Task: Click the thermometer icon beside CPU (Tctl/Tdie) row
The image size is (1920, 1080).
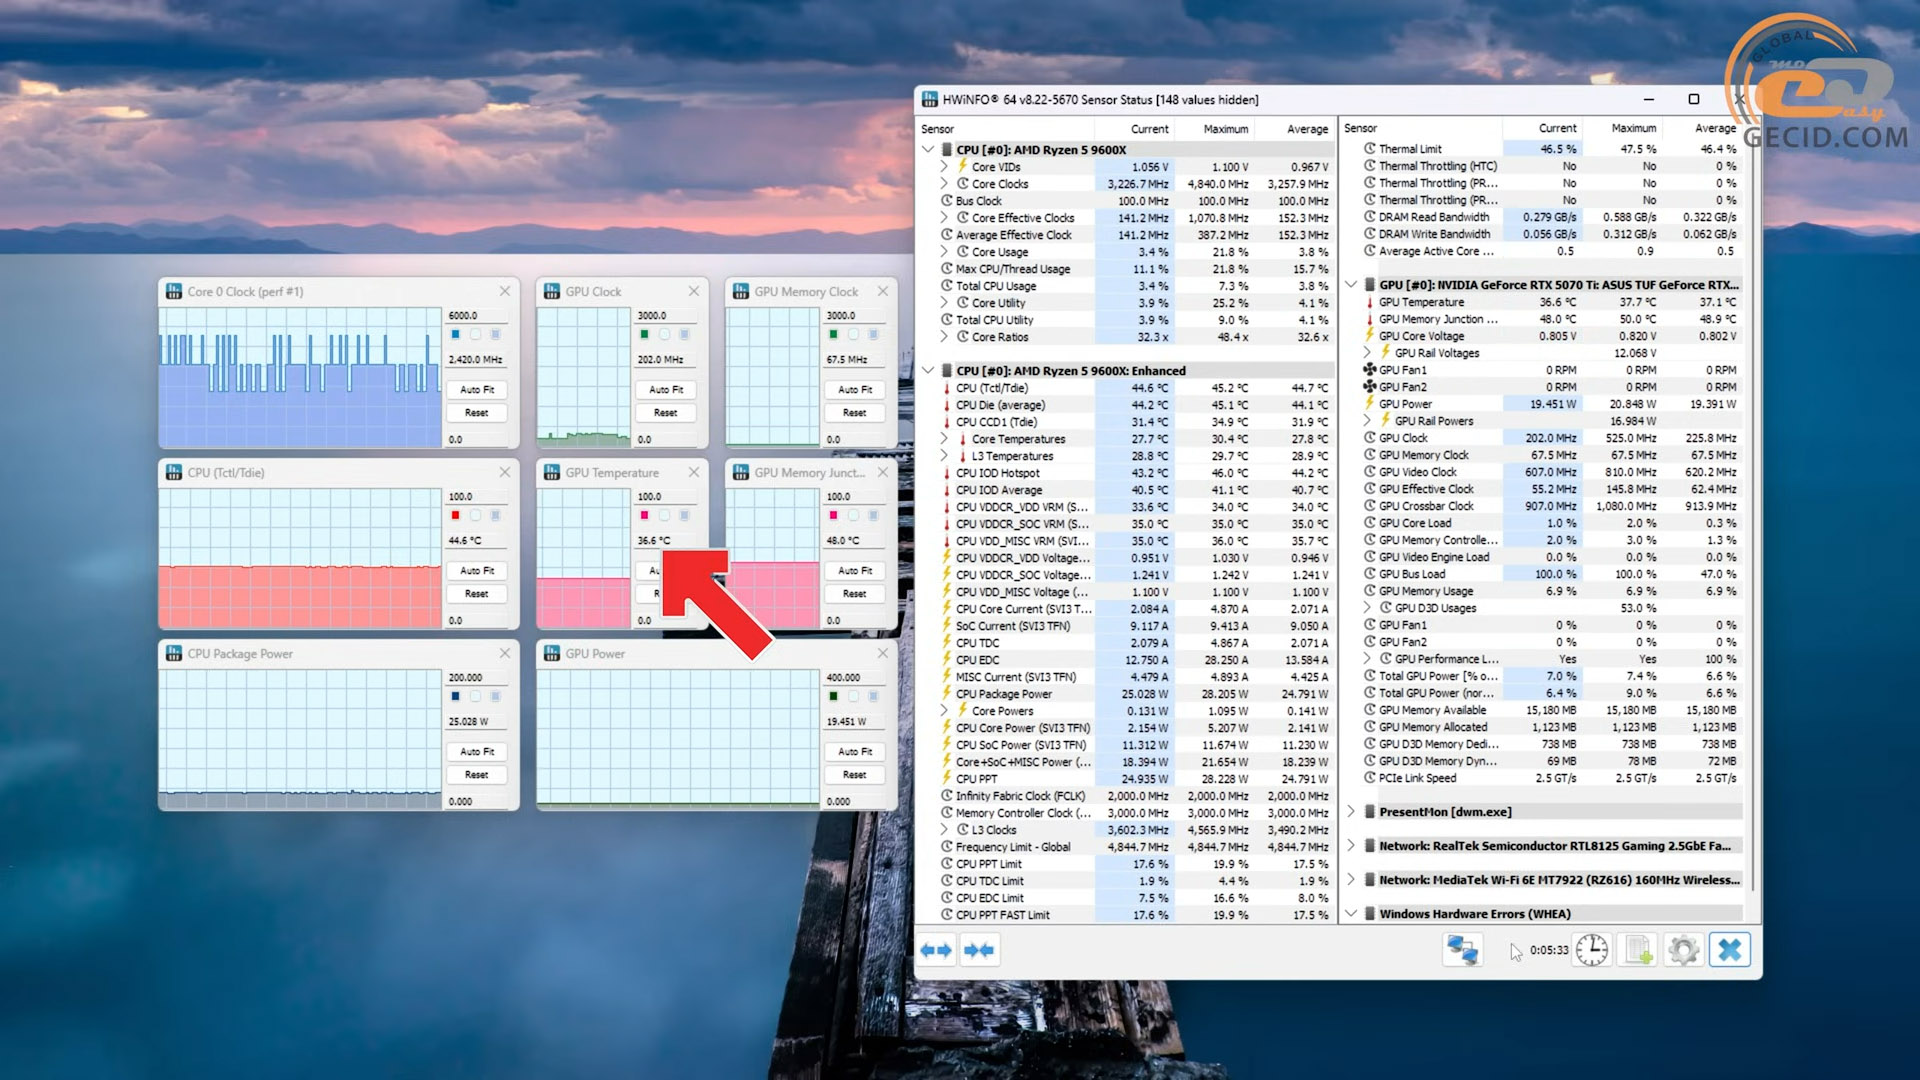Action: (947, 388)
